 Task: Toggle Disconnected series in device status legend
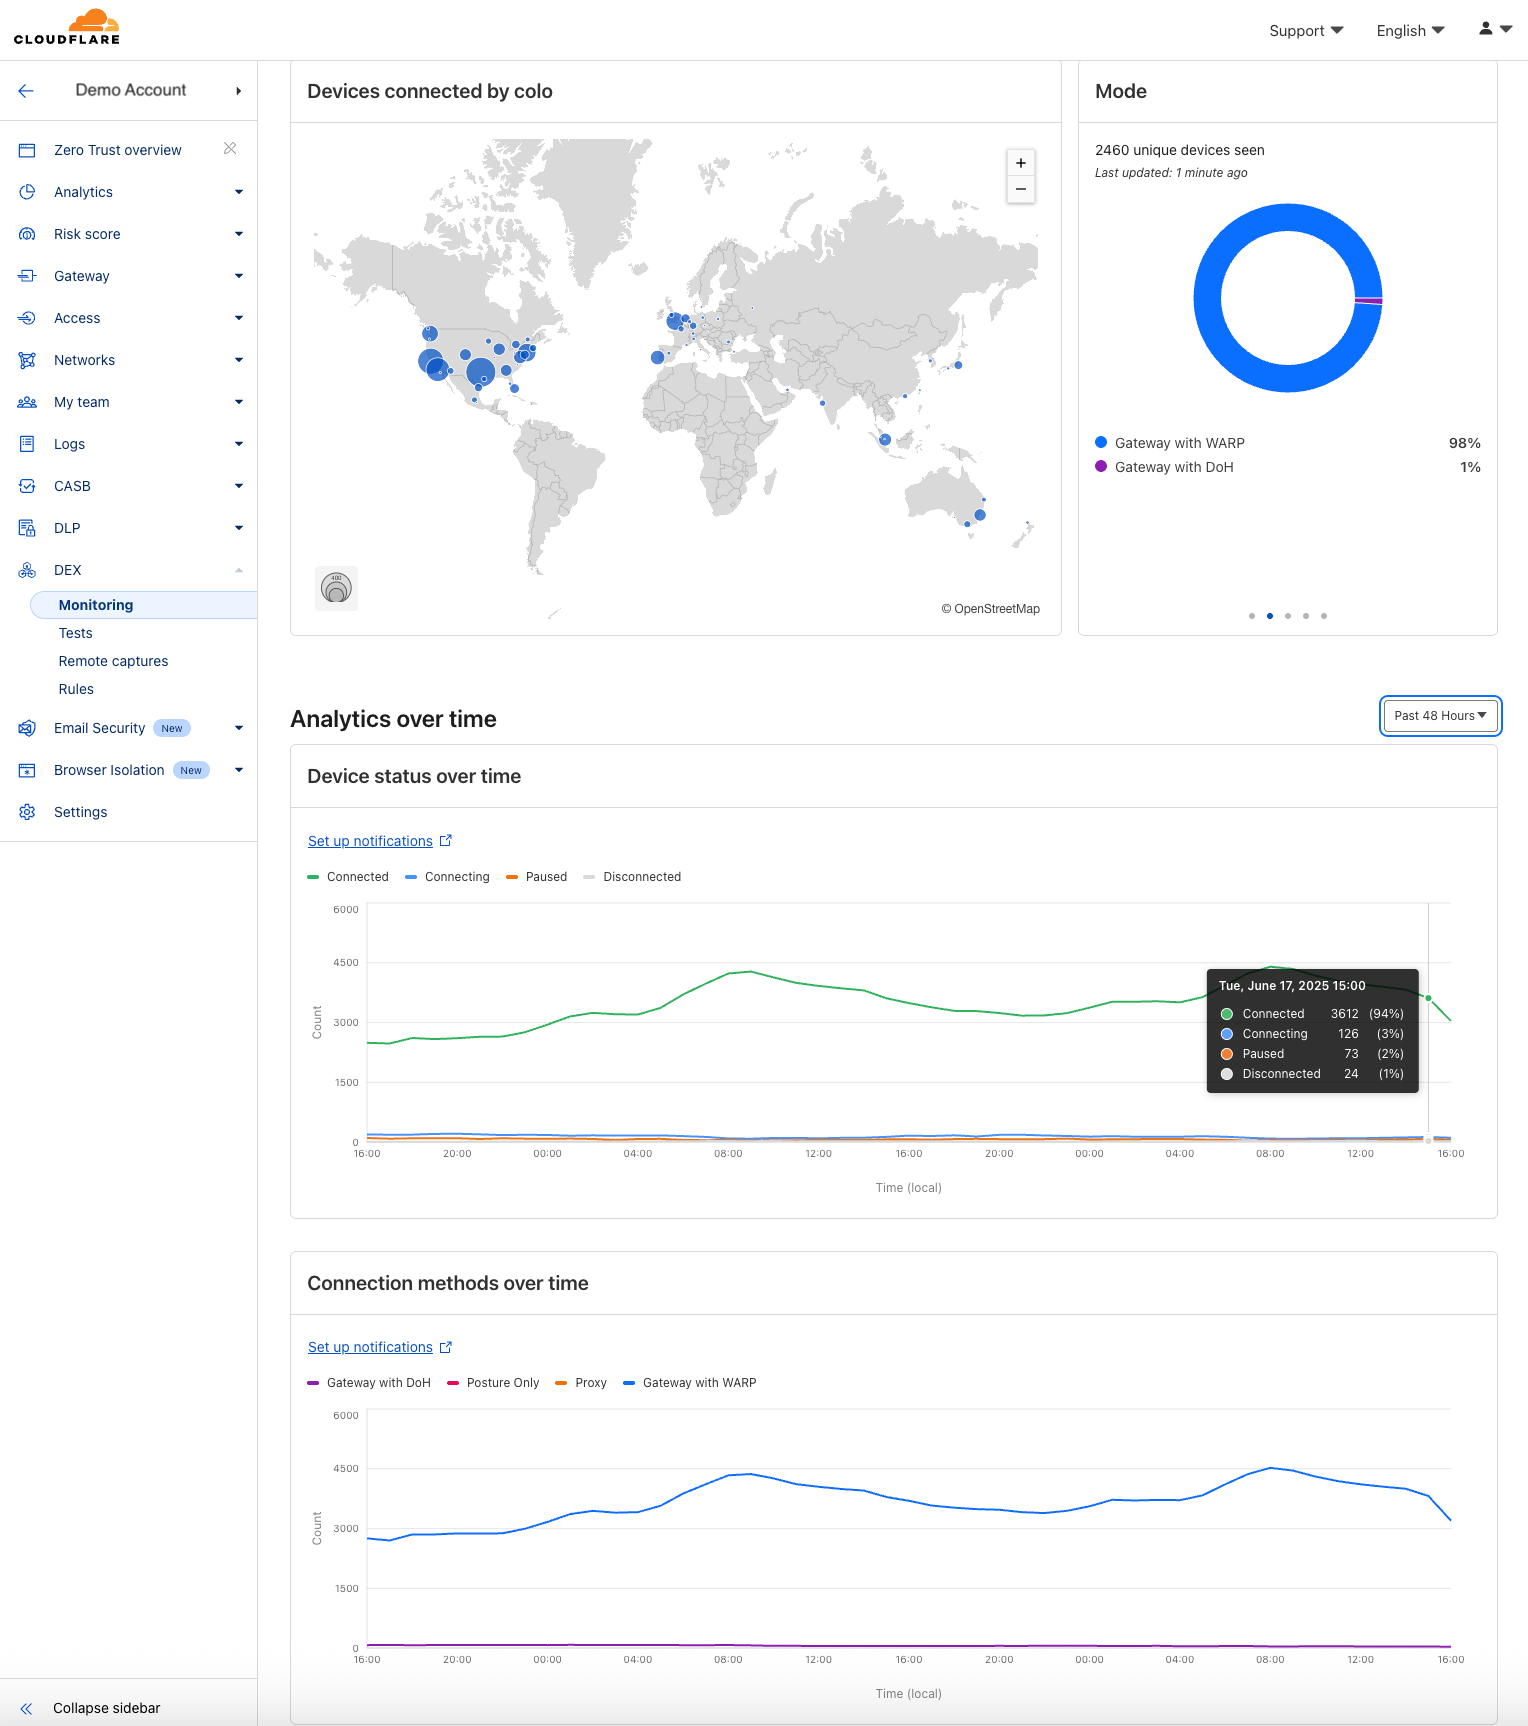coord(632,877)
